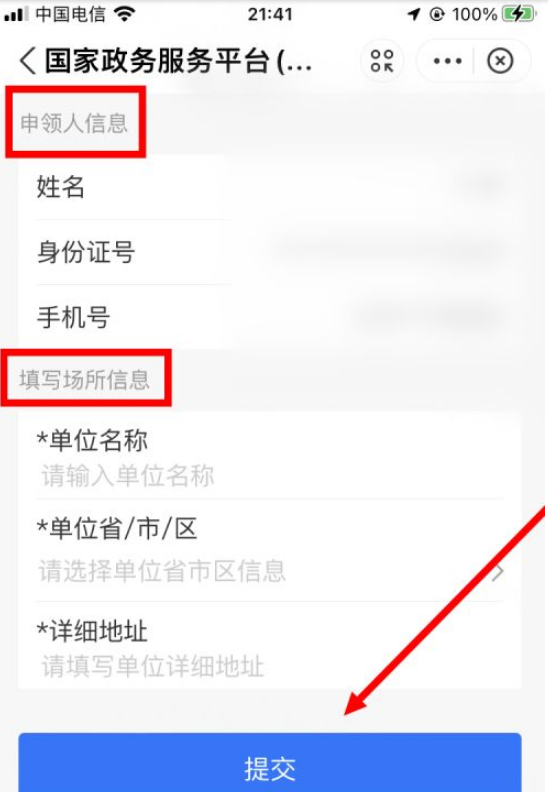Open the 请选择单位省市区信息 picker
This screenshot has width=548, height=792.
162,571
